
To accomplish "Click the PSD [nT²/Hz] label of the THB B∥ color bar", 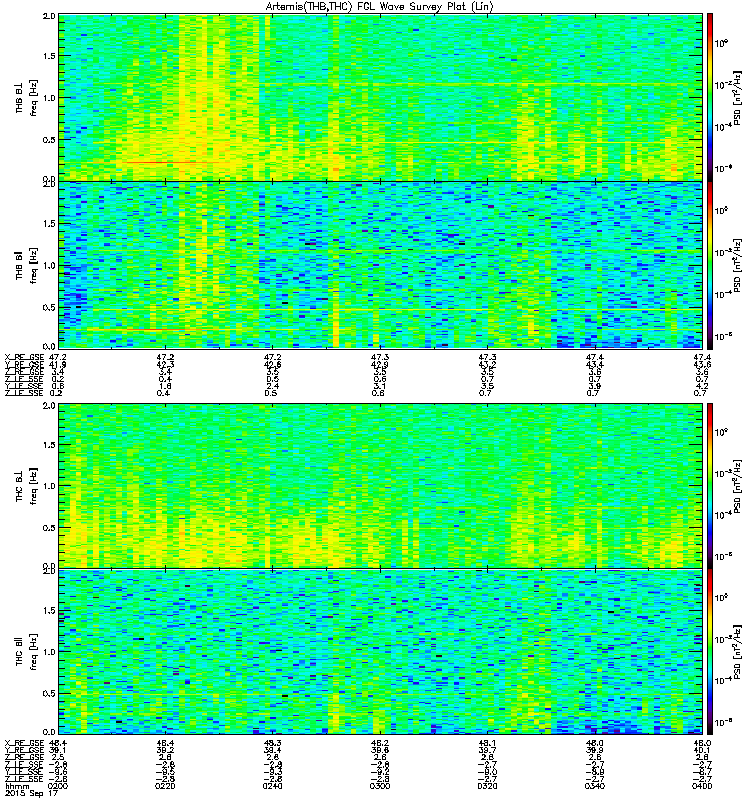I will click(x=738, y=266).
